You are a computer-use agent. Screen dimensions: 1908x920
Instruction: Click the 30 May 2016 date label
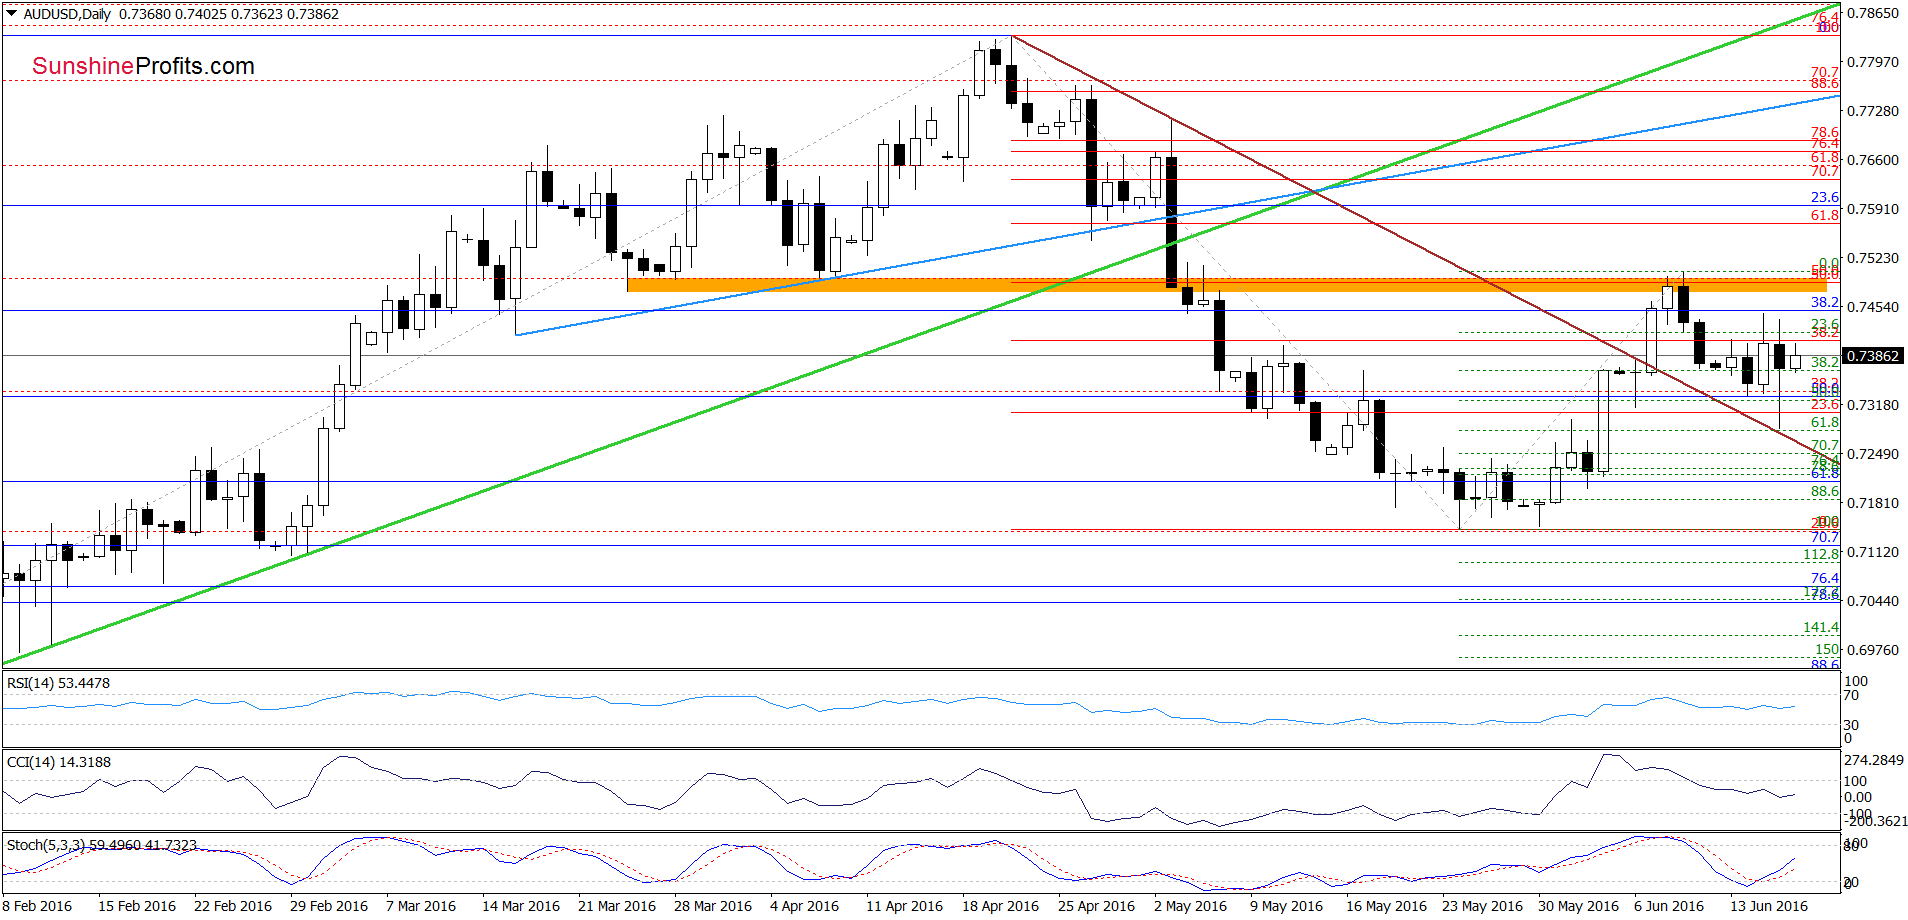[x=1578, y=906]
